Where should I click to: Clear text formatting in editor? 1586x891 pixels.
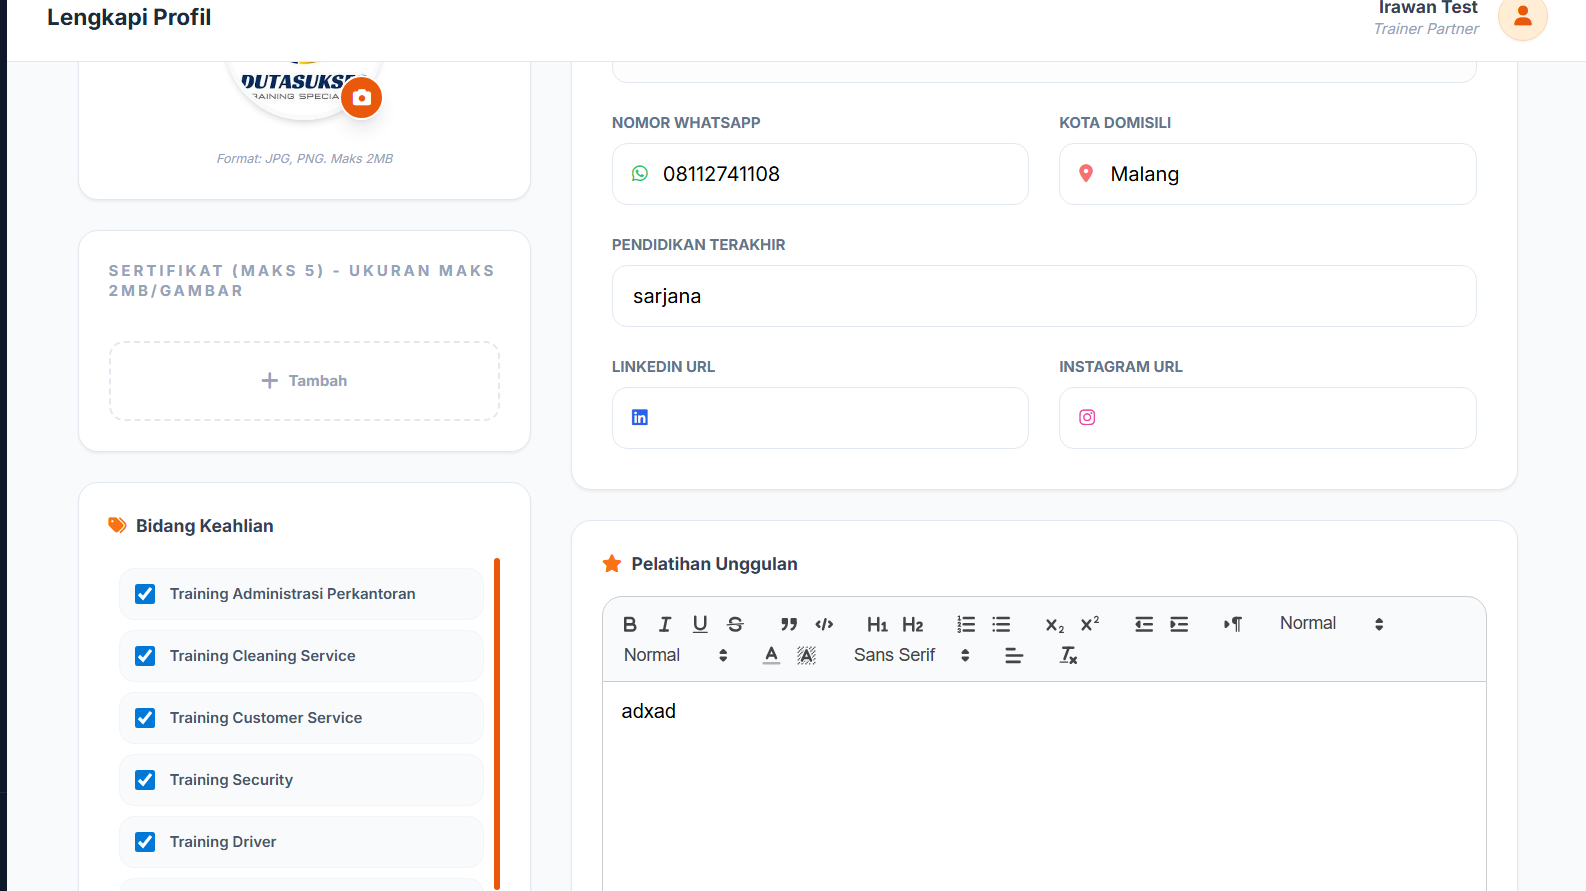(1068, 656)
